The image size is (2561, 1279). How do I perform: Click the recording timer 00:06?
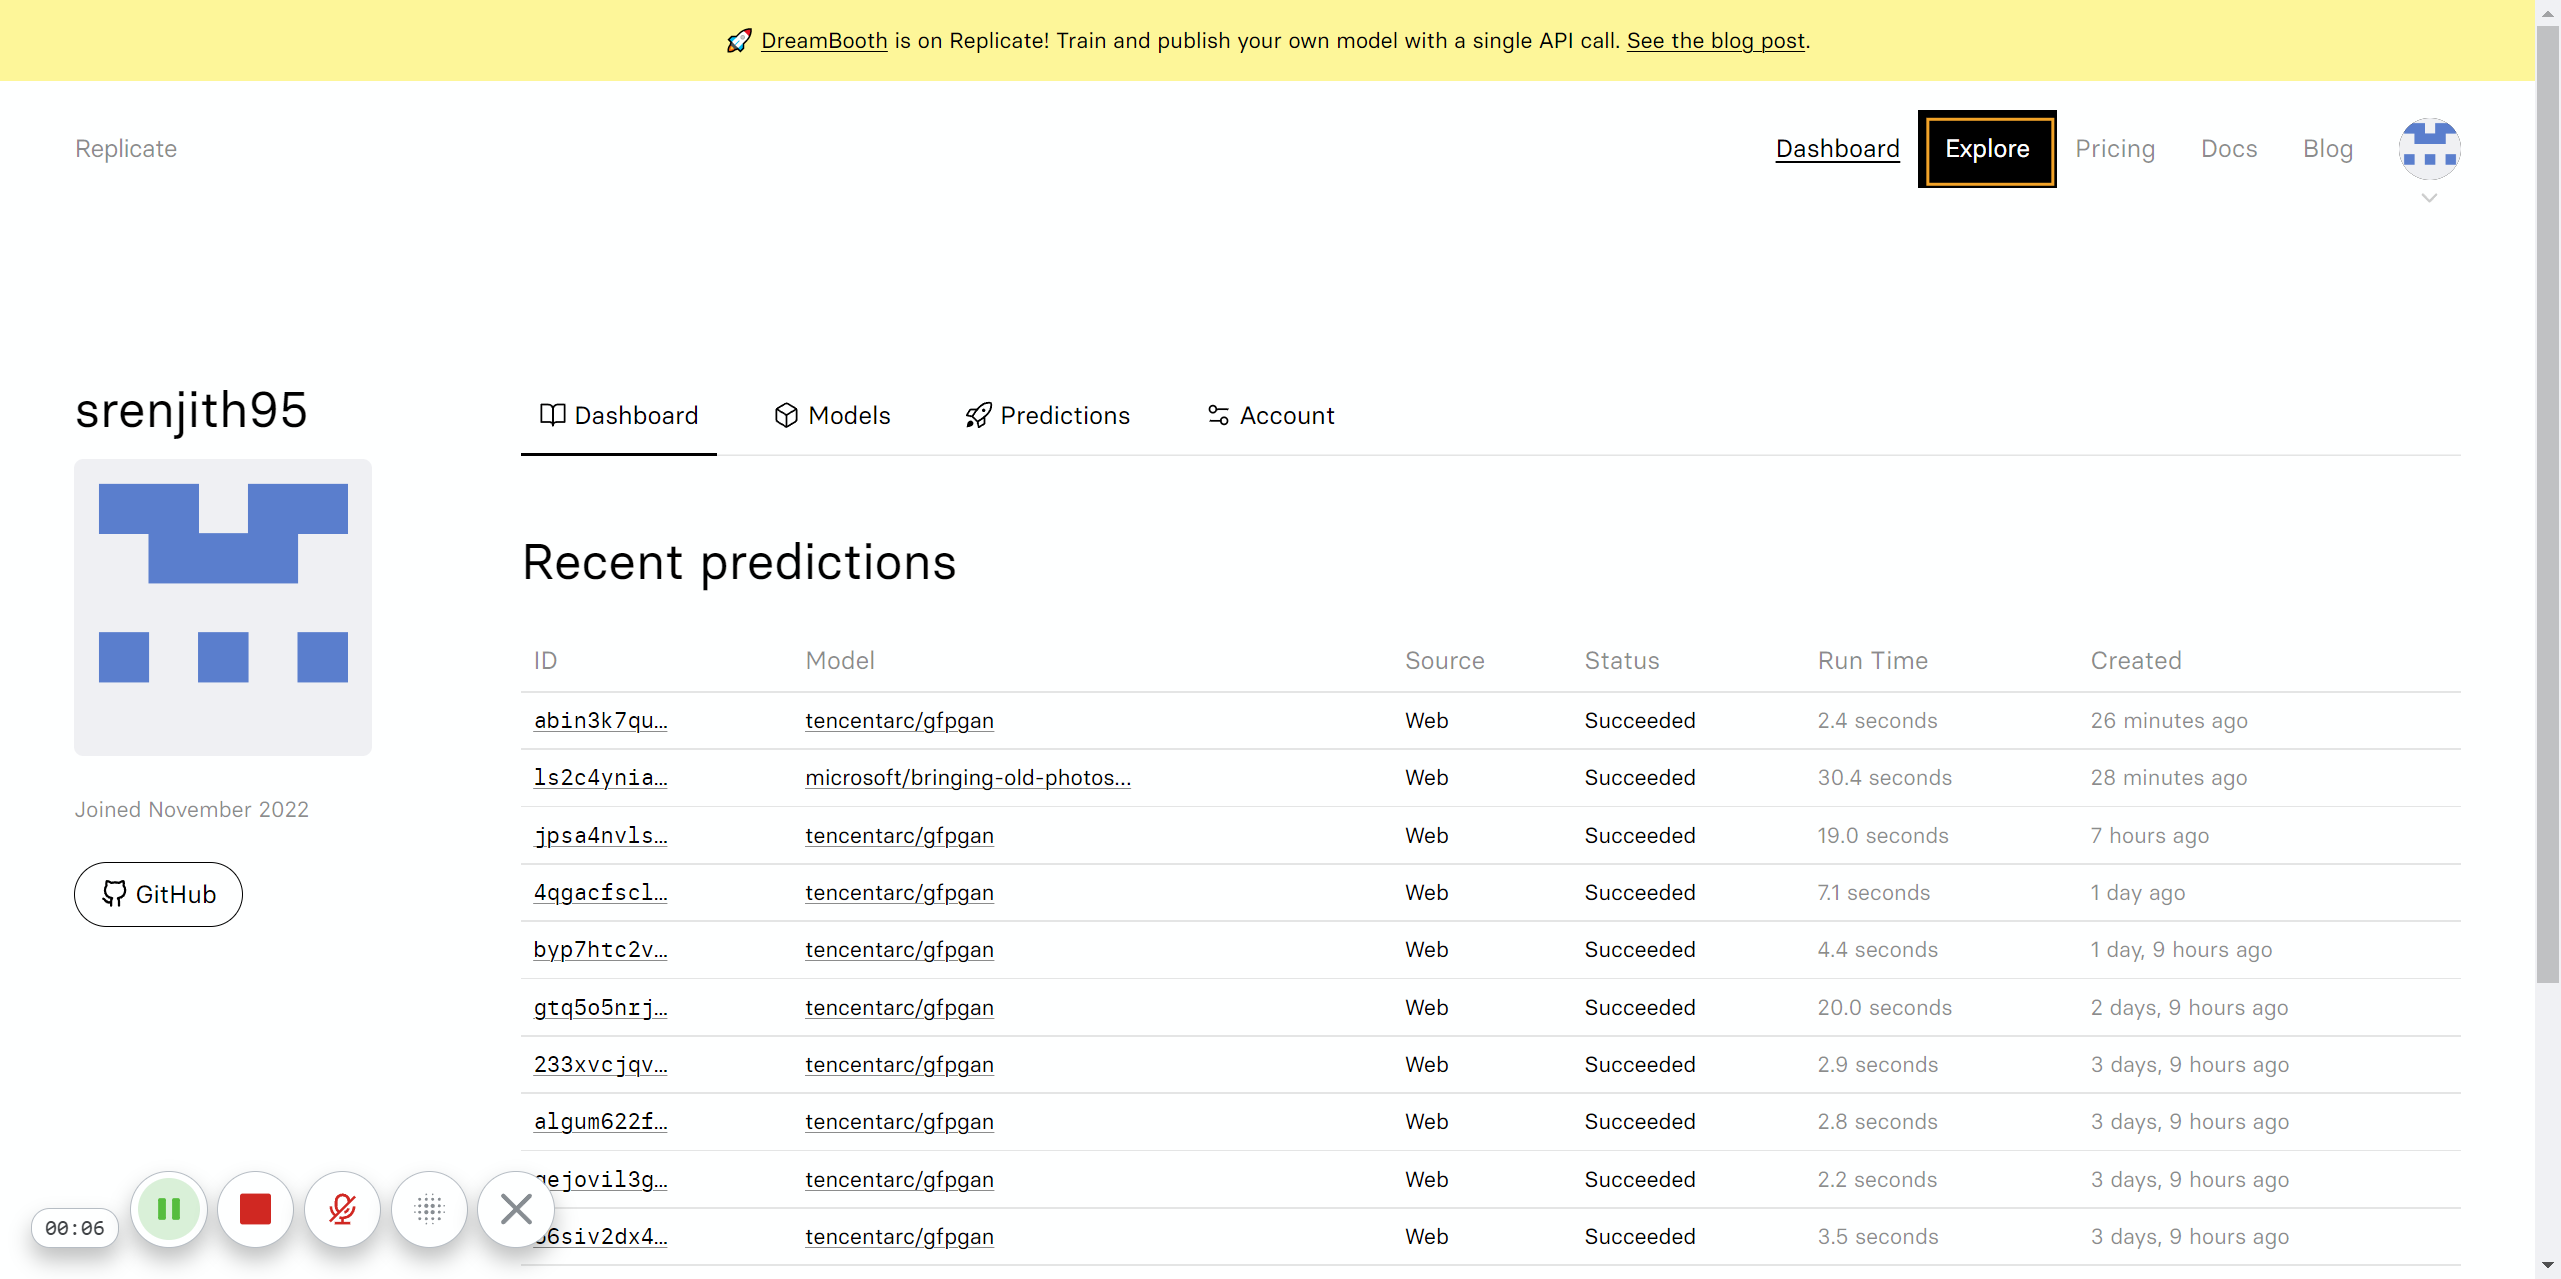pyautogui.click(x=75, y=1228)
